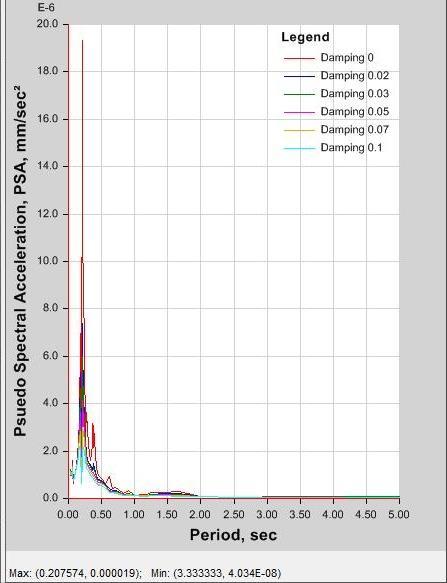
Task: Click the Damping 0 red legend line
Action: pos(299,58)
